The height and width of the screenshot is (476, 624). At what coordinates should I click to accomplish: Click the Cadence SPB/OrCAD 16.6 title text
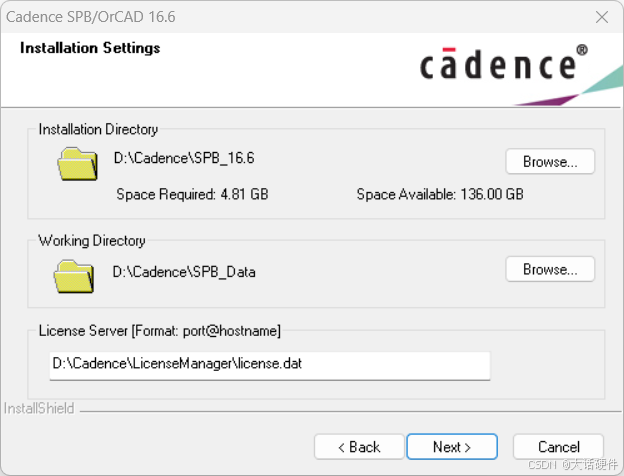[x=90, y=17]
